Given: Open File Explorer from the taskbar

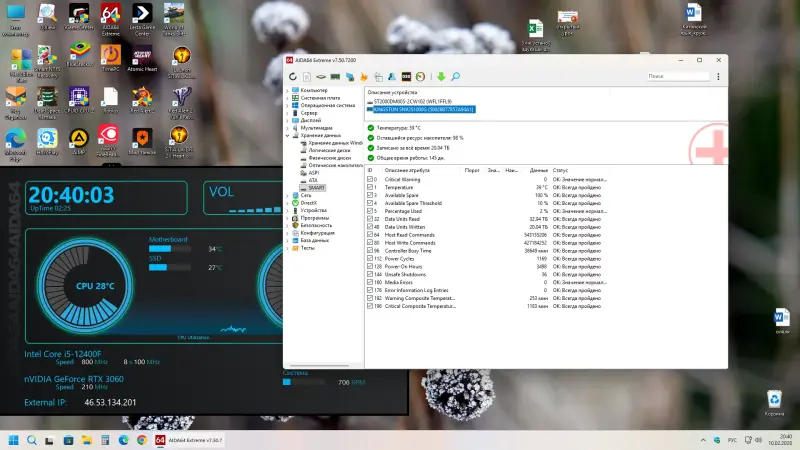Looking at the screenshot, I should (x=87, y=440).
